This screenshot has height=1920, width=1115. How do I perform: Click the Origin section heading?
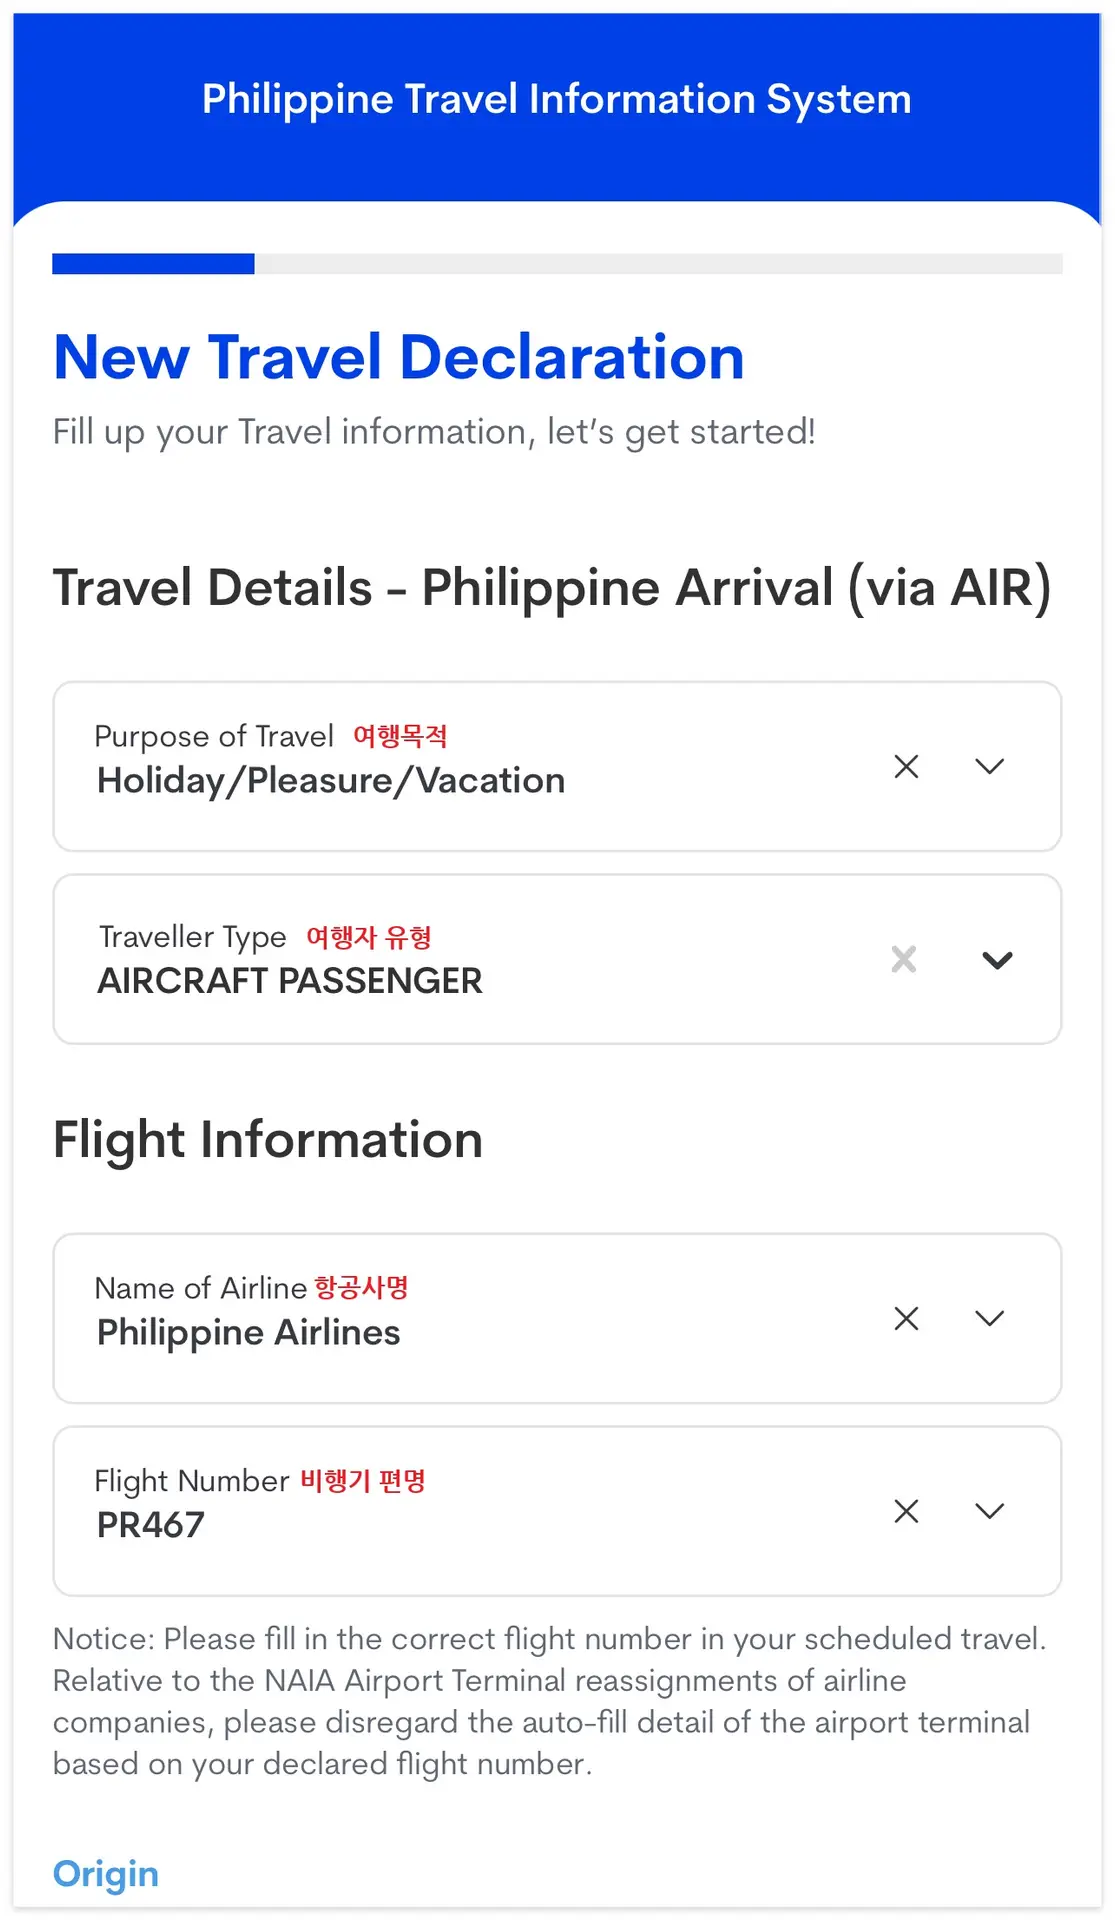106,1874
